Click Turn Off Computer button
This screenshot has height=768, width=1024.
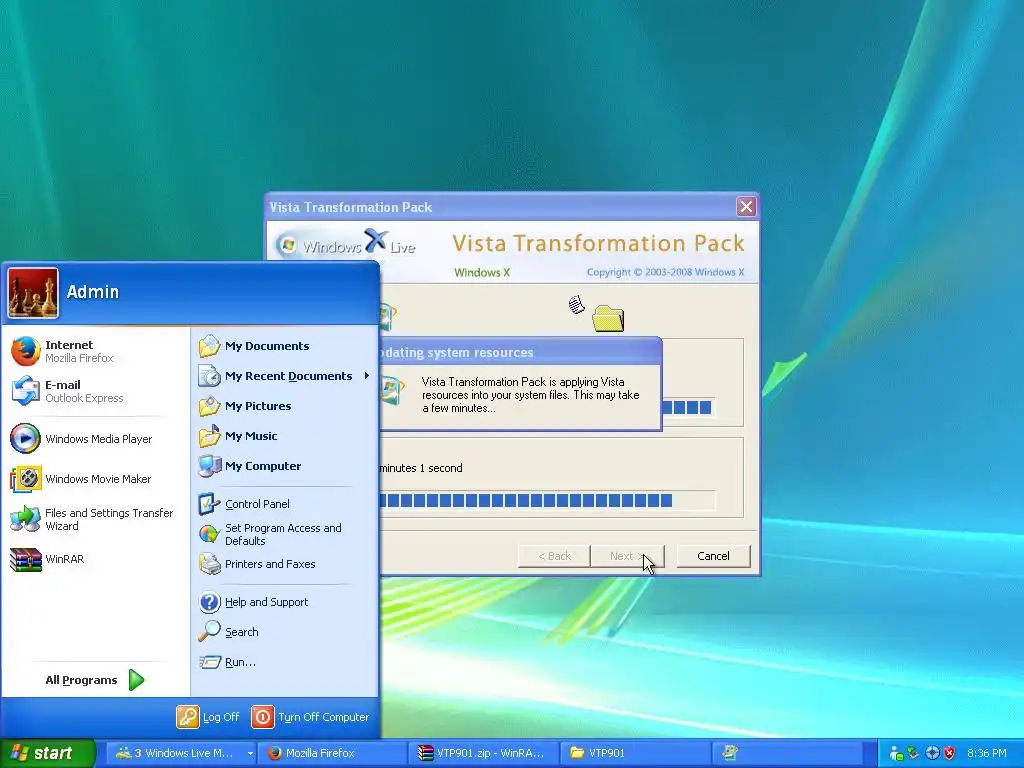point(311,717)
